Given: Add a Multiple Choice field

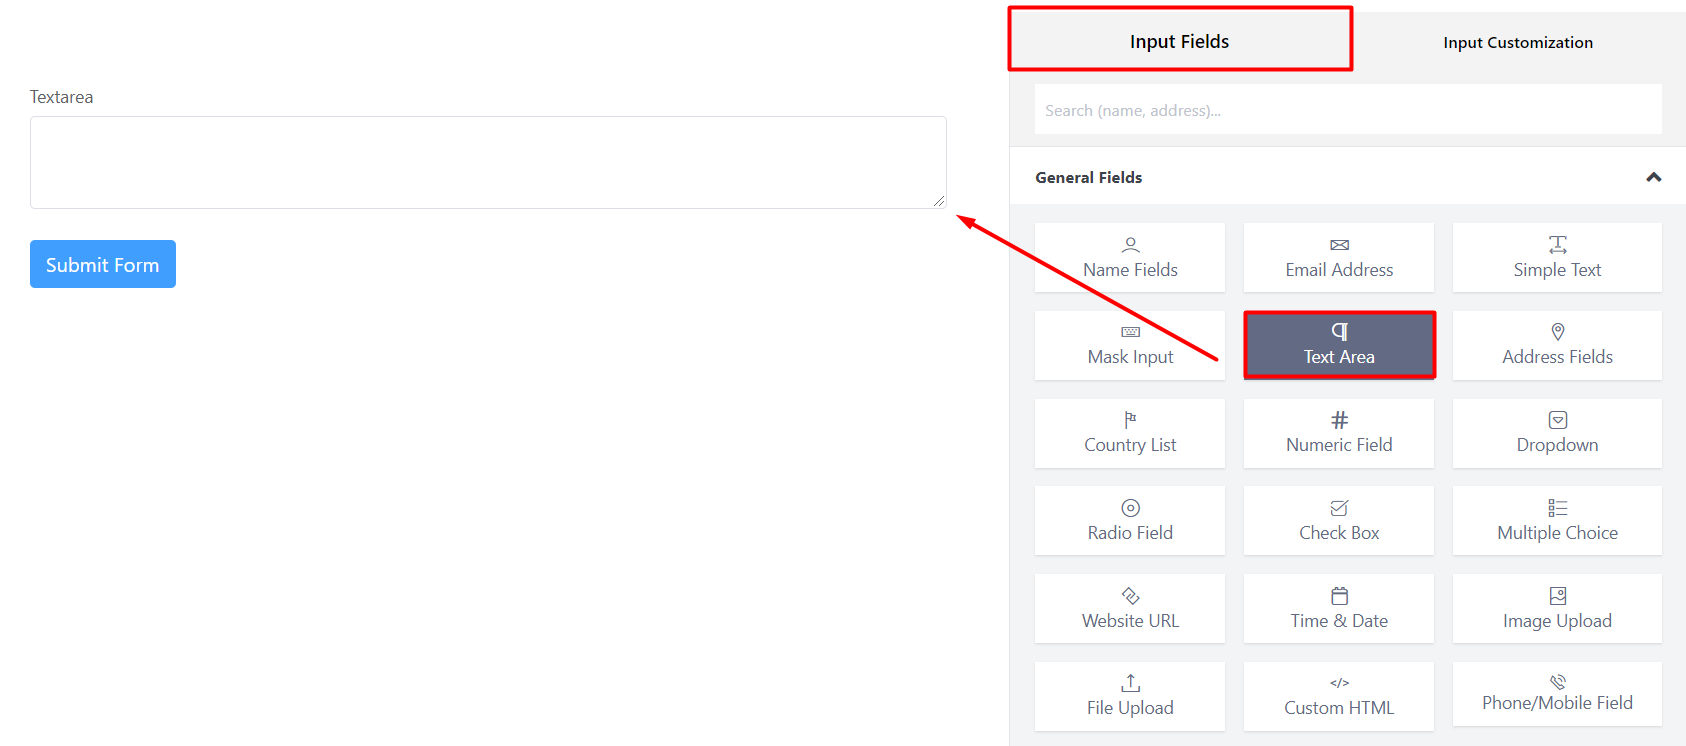Looking at the screenshot, I should coord(1556,520).
